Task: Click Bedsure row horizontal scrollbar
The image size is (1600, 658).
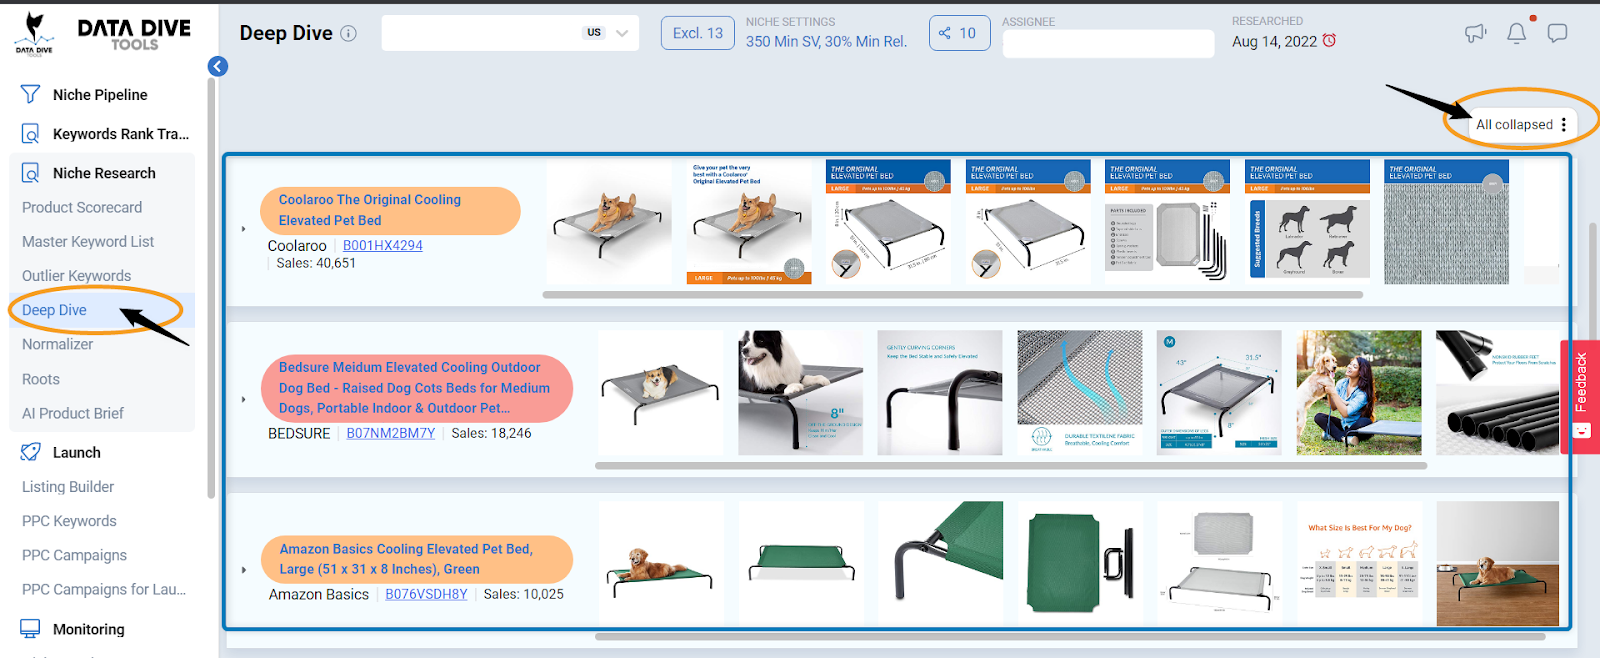Action: pyautogui.click(x=1011, y=465)
